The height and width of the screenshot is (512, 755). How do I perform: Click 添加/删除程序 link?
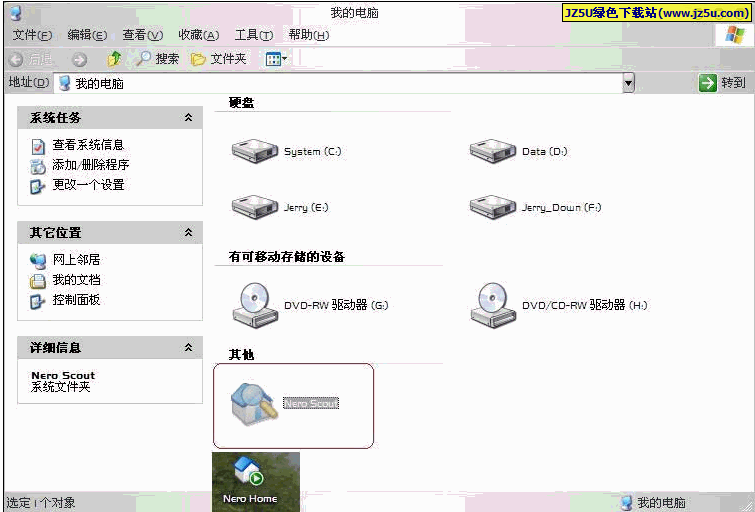pyautogui.click(x=91, y=165)
